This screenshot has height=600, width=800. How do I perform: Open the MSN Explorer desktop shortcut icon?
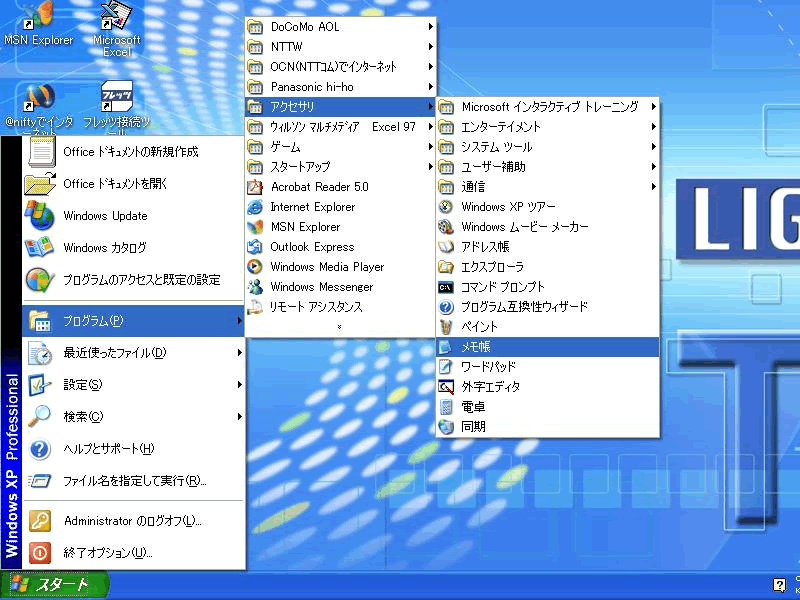39,15
